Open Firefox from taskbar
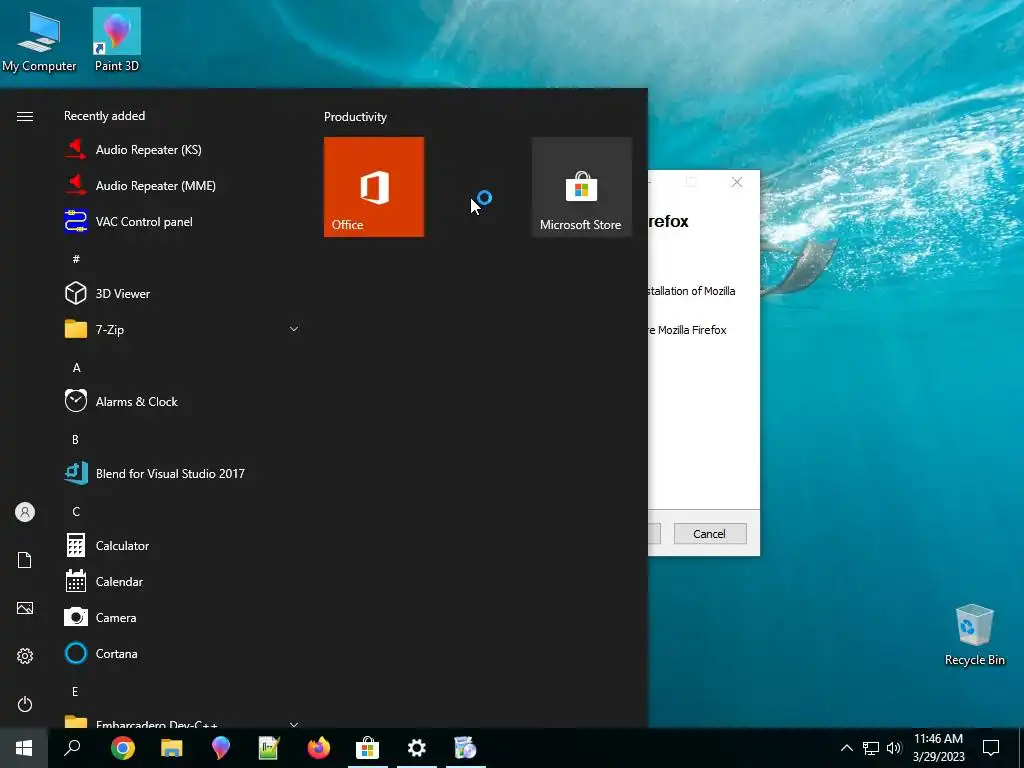This screenshot has width=1024, height=768. tap(319, 748)
